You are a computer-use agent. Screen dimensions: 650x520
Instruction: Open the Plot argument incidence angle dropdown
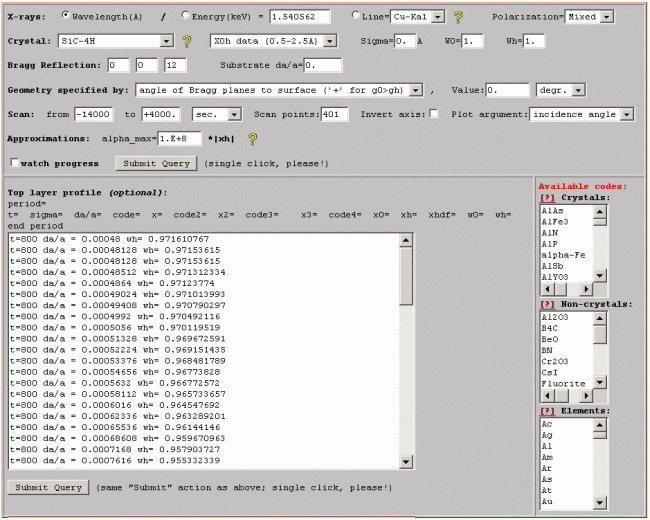pos(627,114)
